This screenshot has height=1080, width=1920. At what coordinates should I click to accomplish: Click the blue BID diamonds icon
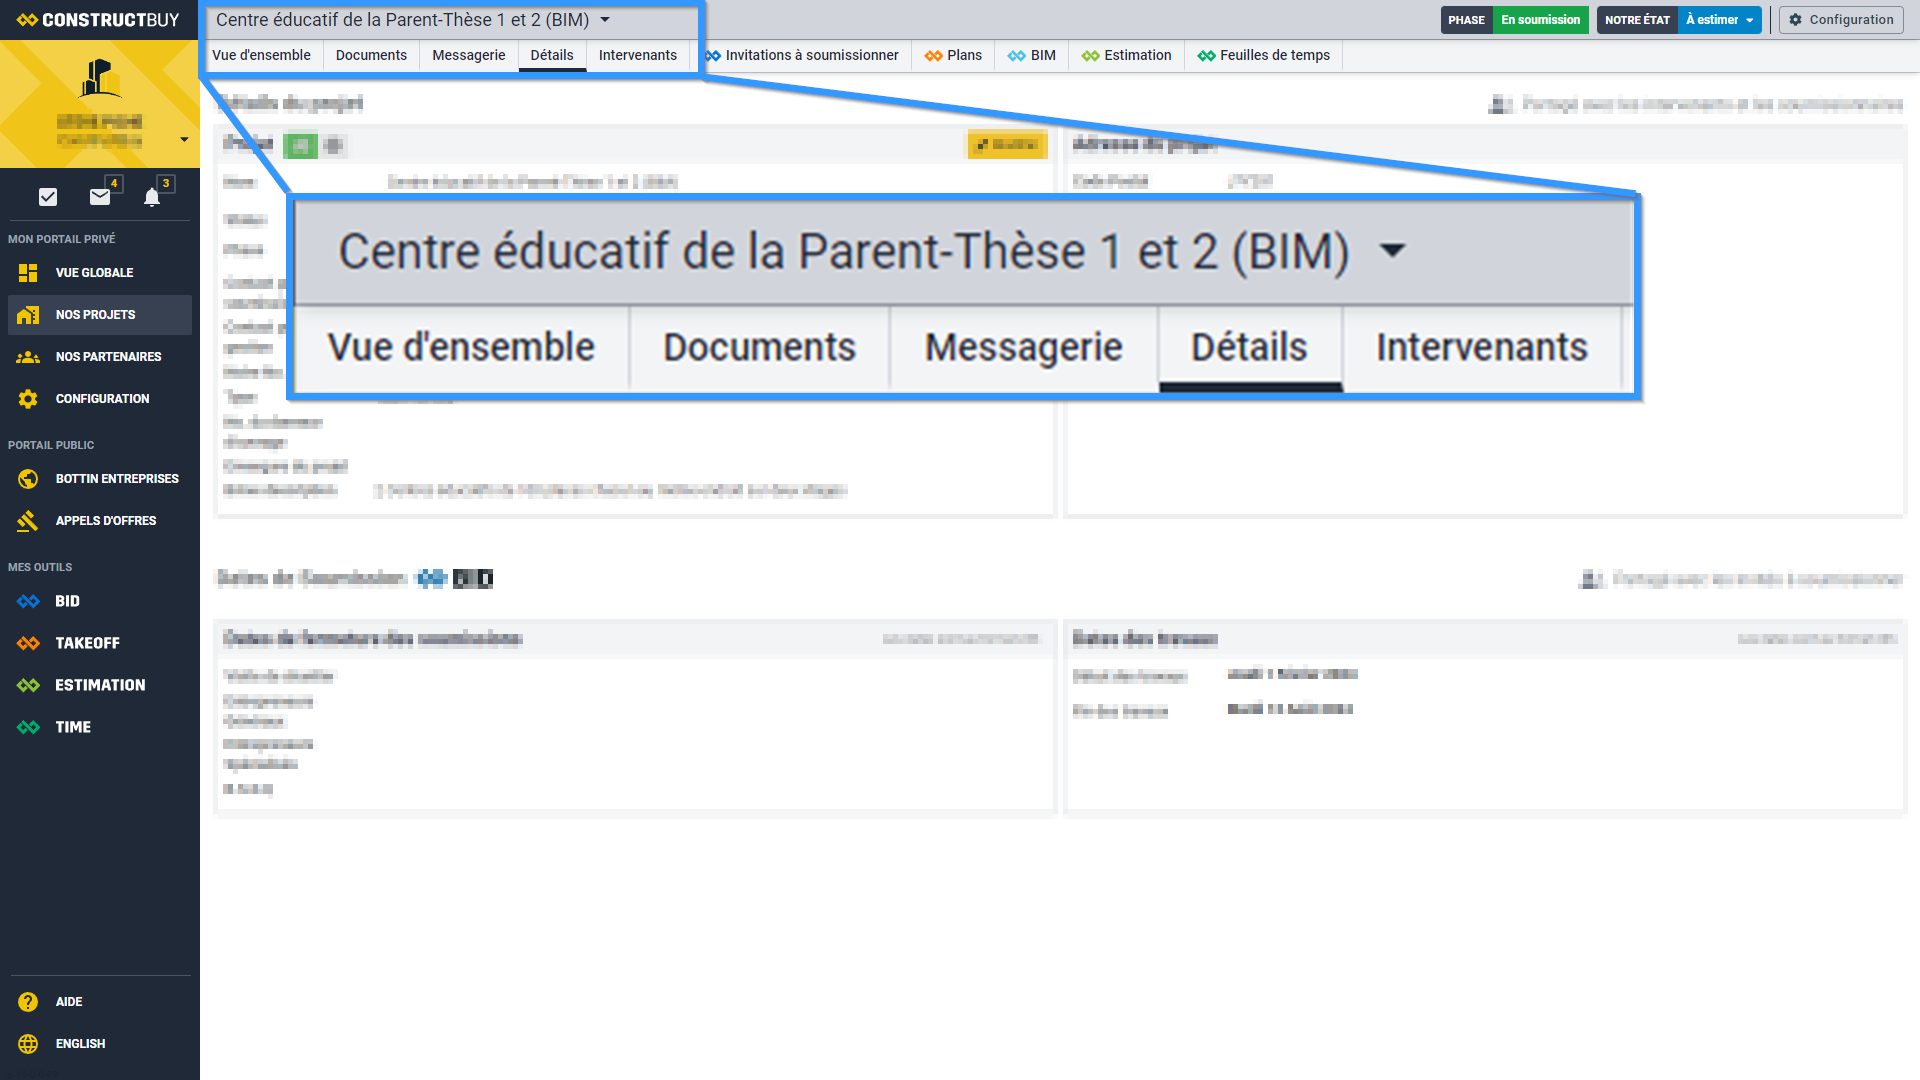[28, 601]
